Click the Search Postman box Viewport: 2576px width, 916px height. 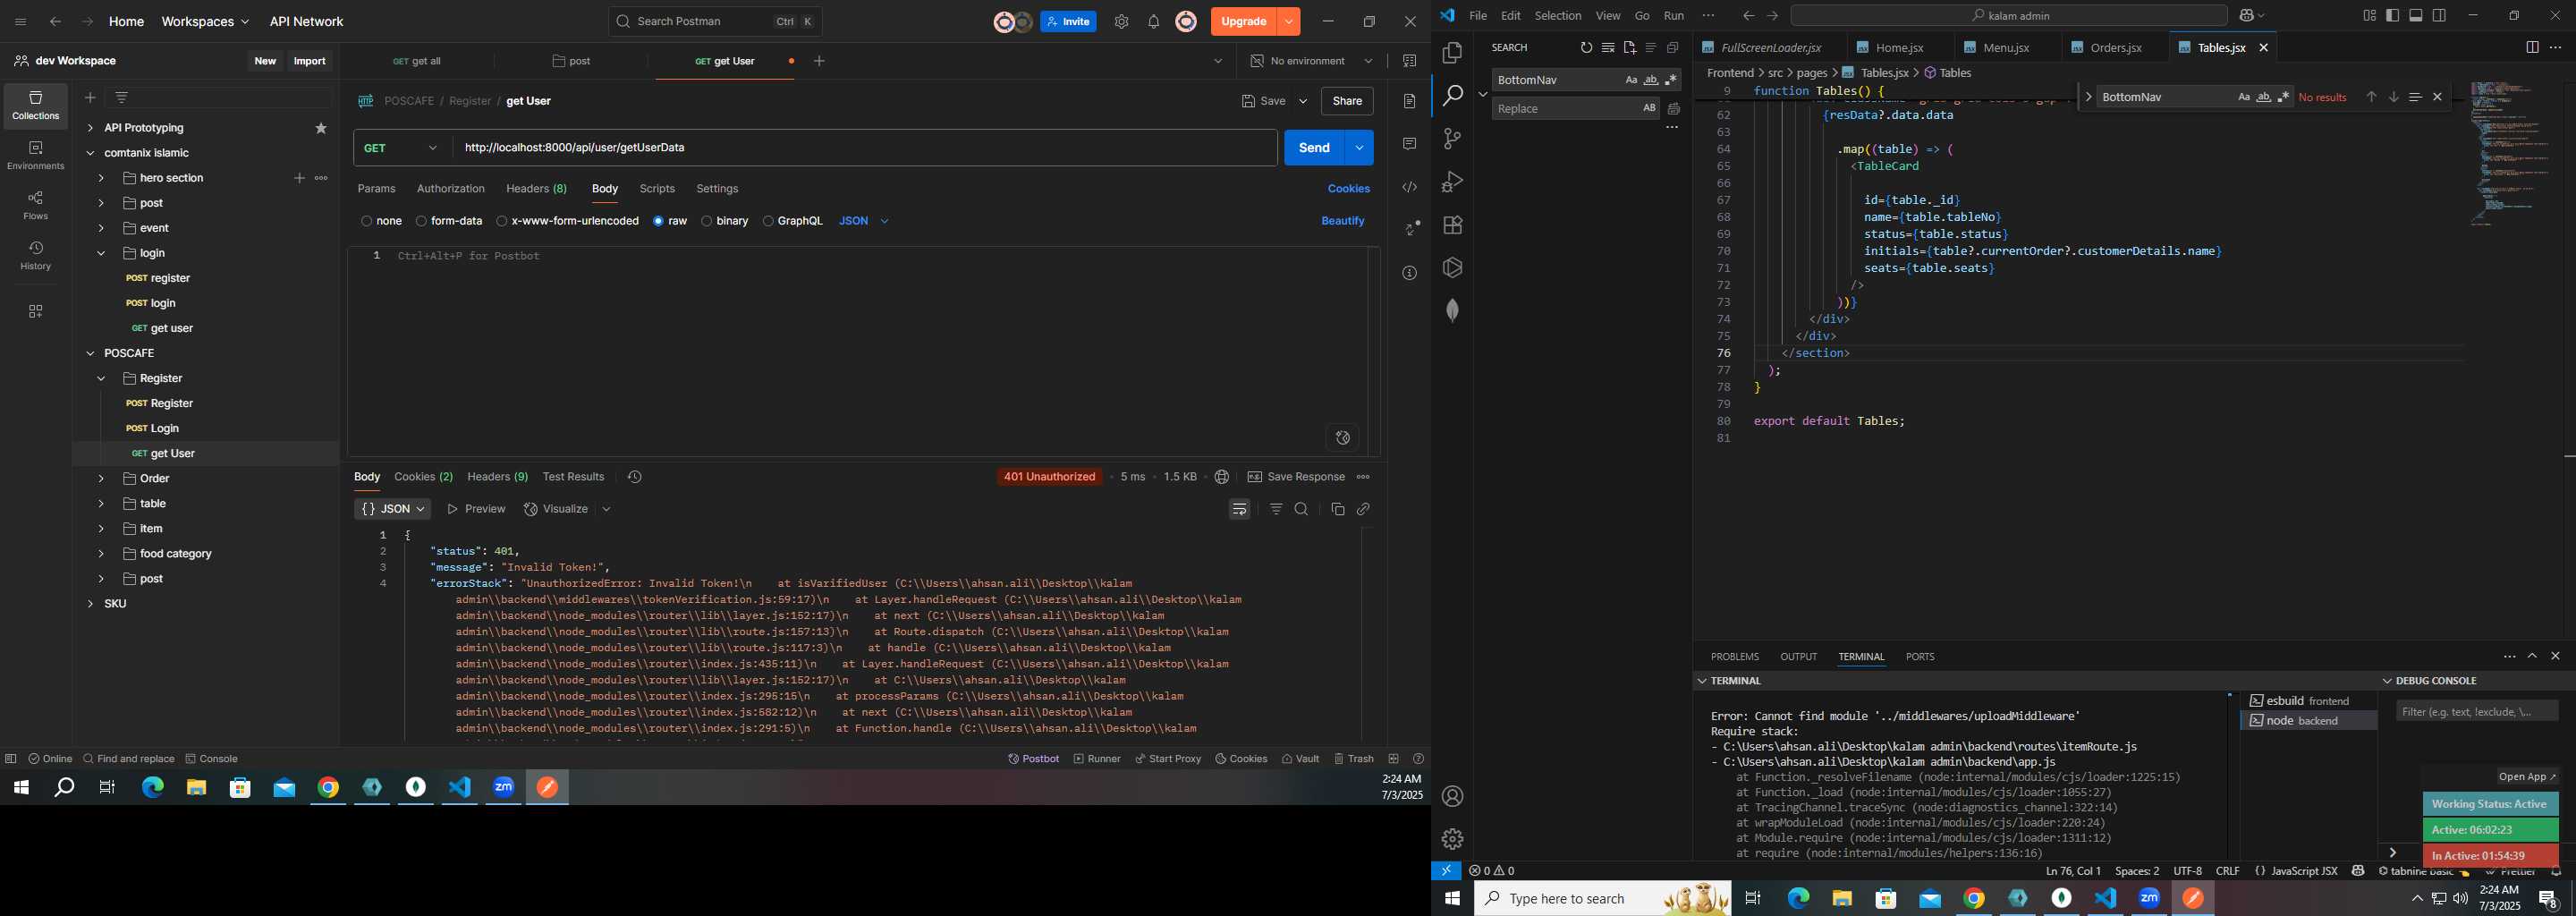tap(715, 22)
